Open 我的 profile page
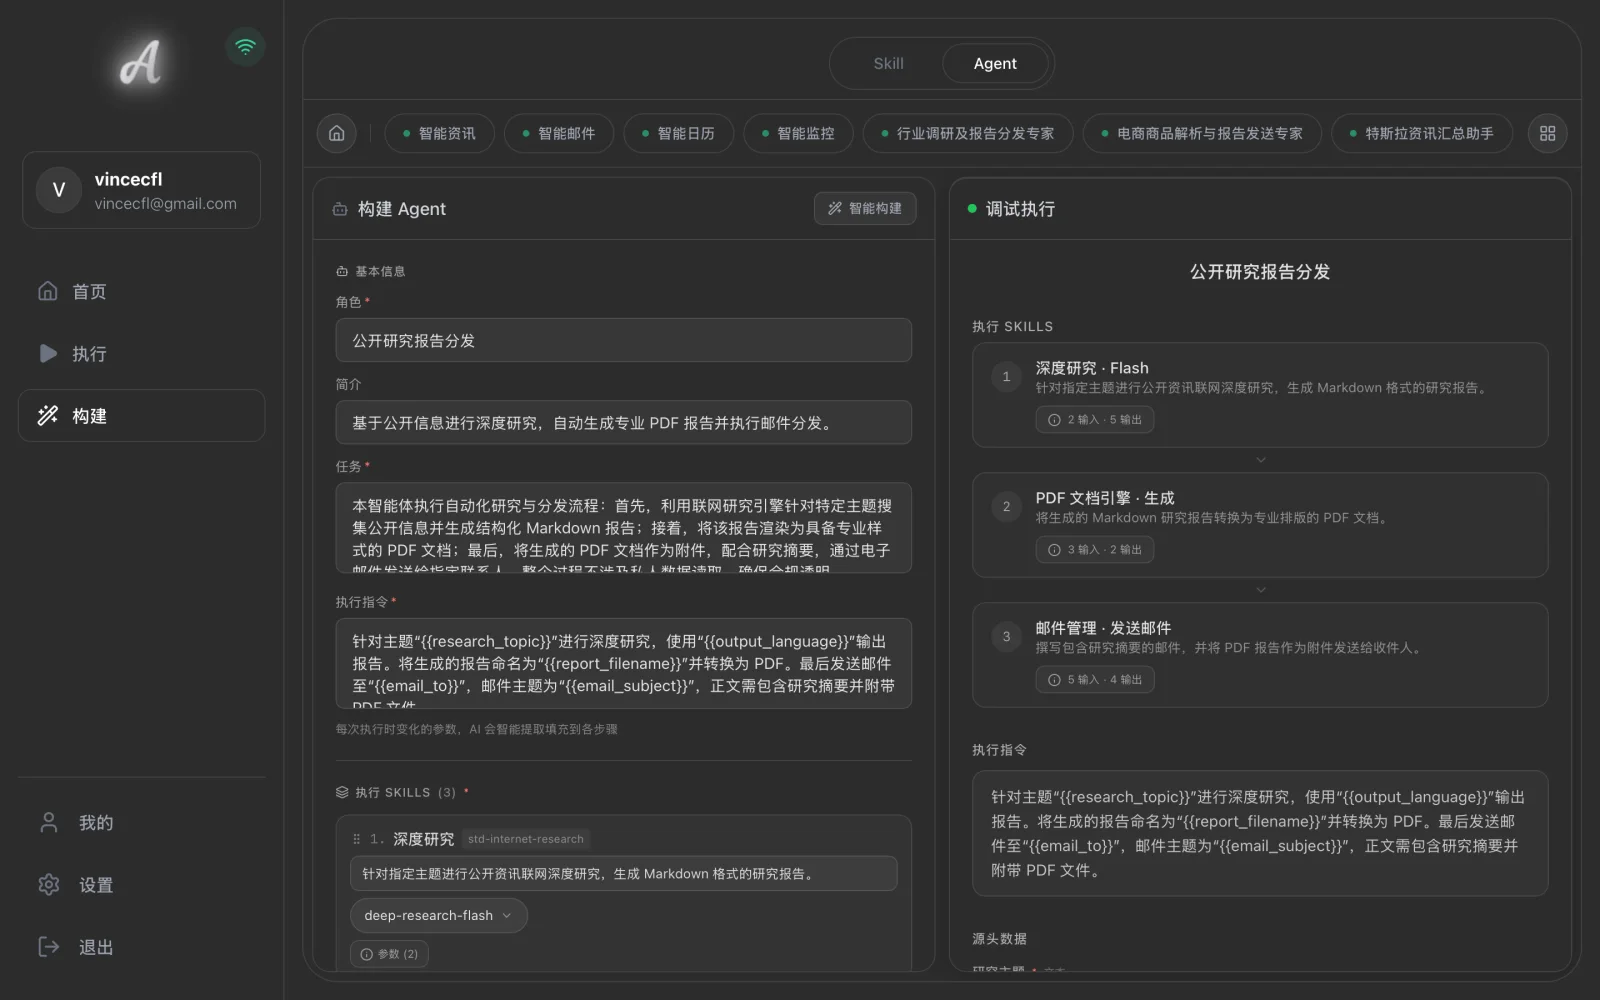Screen dimensions: 1600x1000 141,822
